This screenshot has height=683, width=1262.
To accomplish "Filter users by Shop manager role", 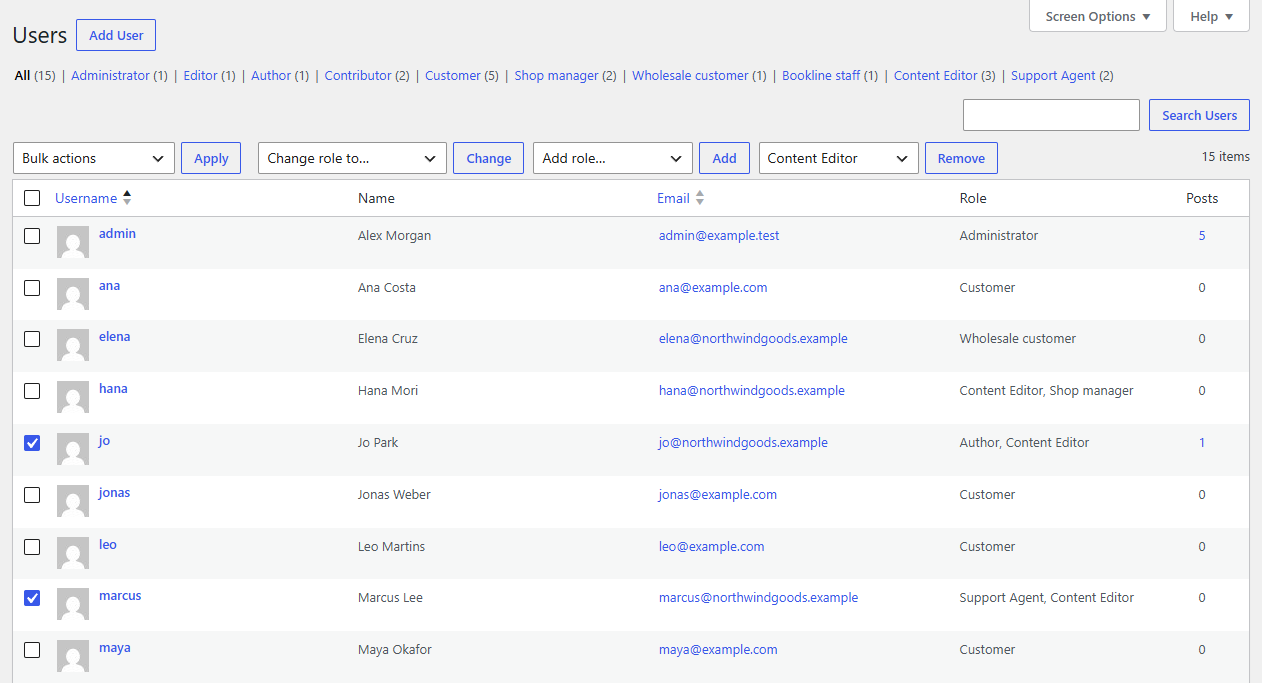I will (556, 75).
